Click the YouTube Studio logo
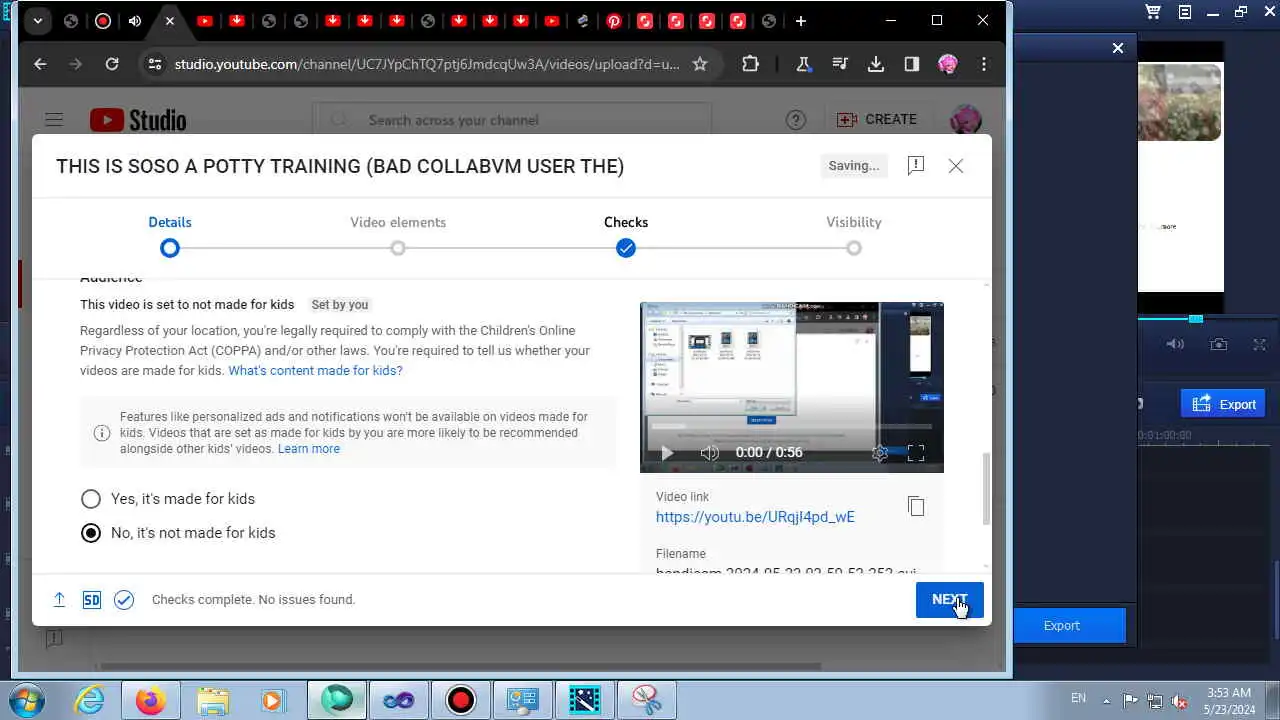1280x720 pixels. [138, 120]
